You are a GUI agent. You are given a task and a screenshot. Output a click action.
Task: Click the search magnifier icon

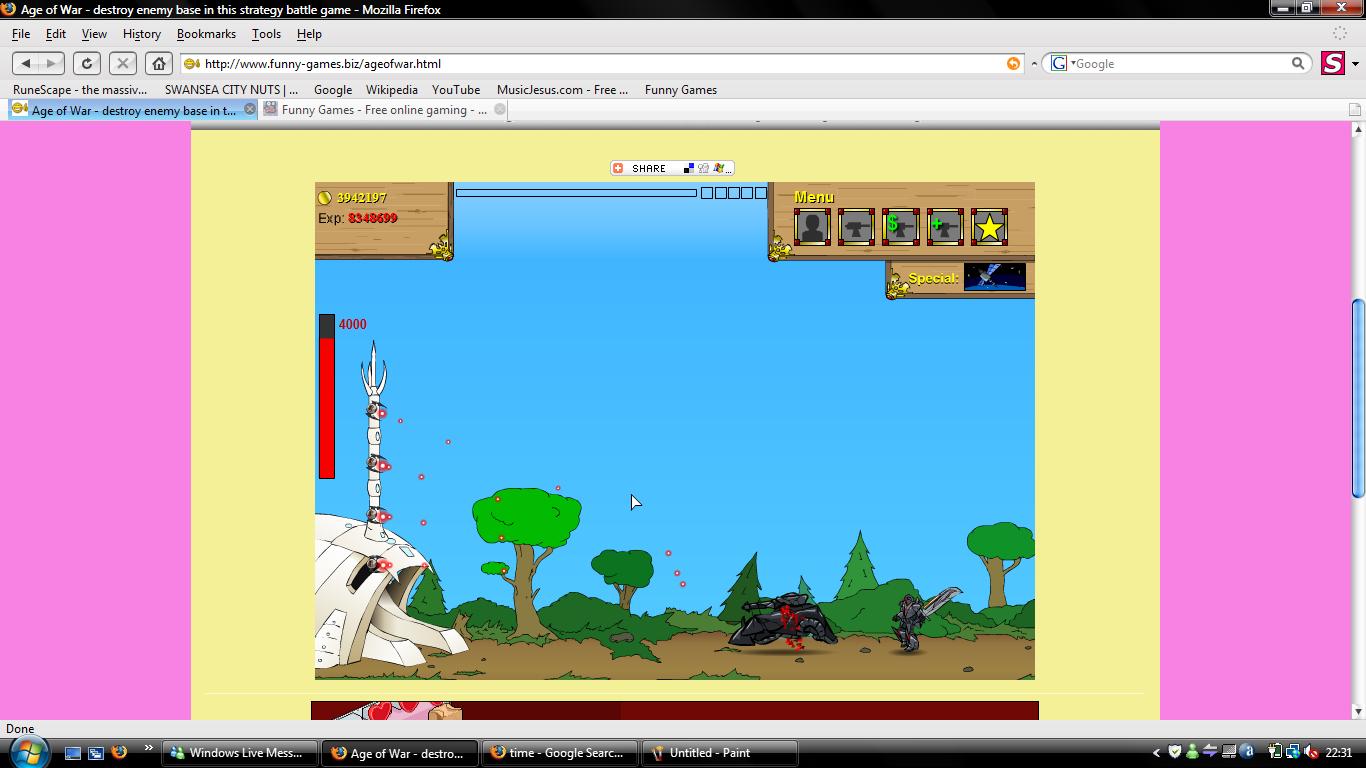tap(1298, 63)
